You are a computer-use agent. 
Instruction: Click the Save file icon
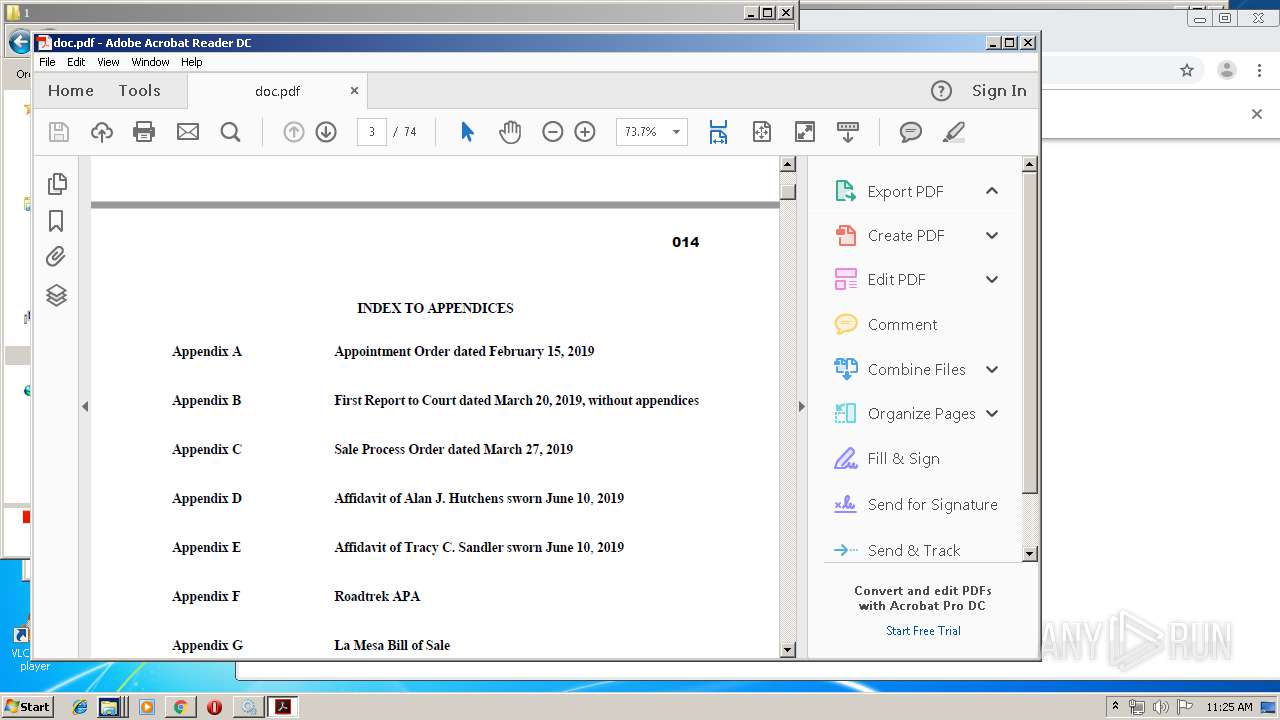click(x=59, y=132)
